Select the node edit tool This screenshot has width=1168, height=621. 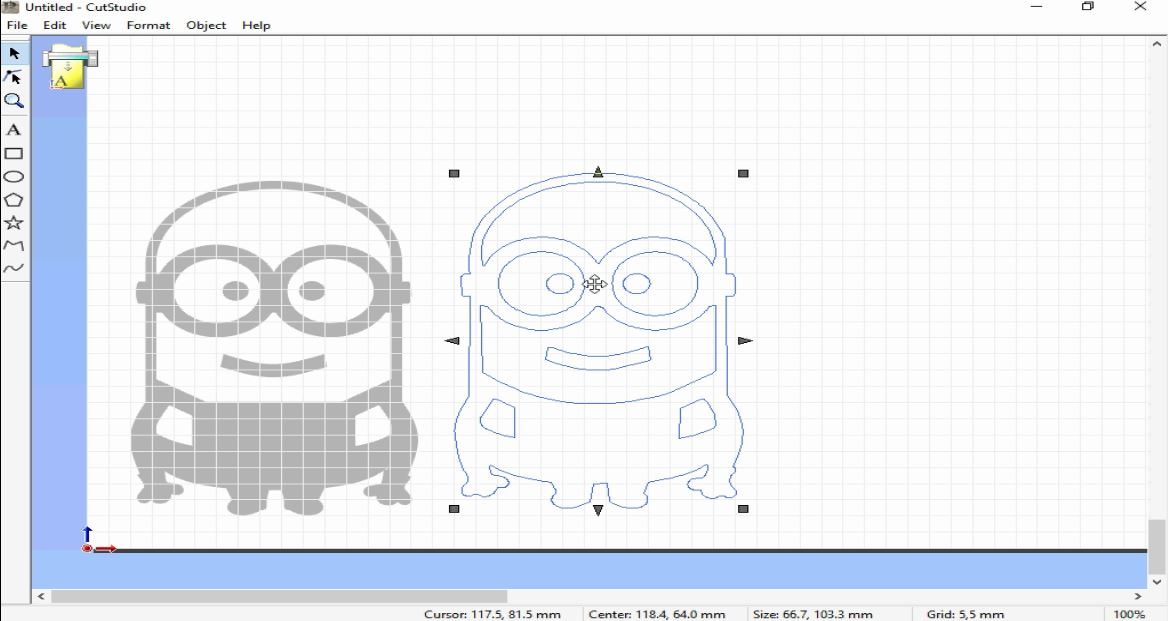[x=13, y=77]
